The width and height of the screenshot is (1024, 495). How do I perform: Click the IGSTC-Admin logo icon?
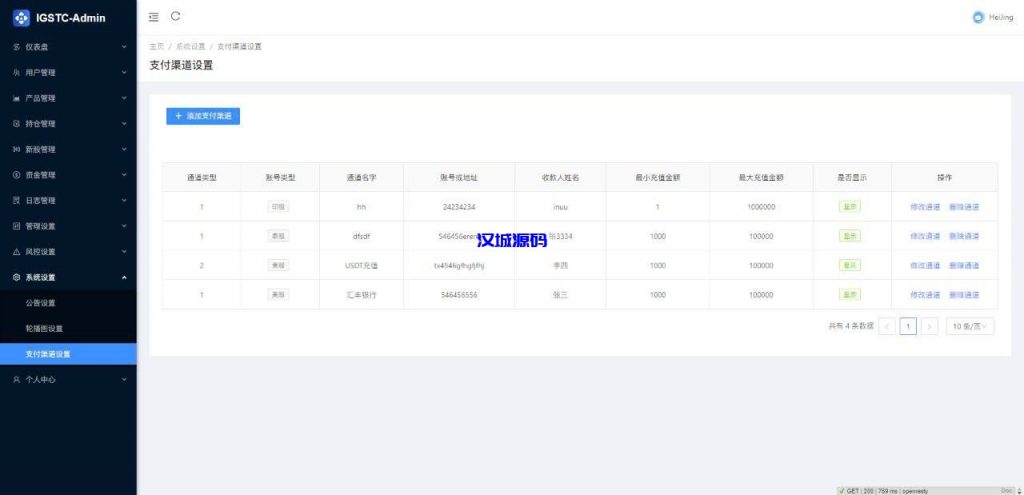(22, 18)
